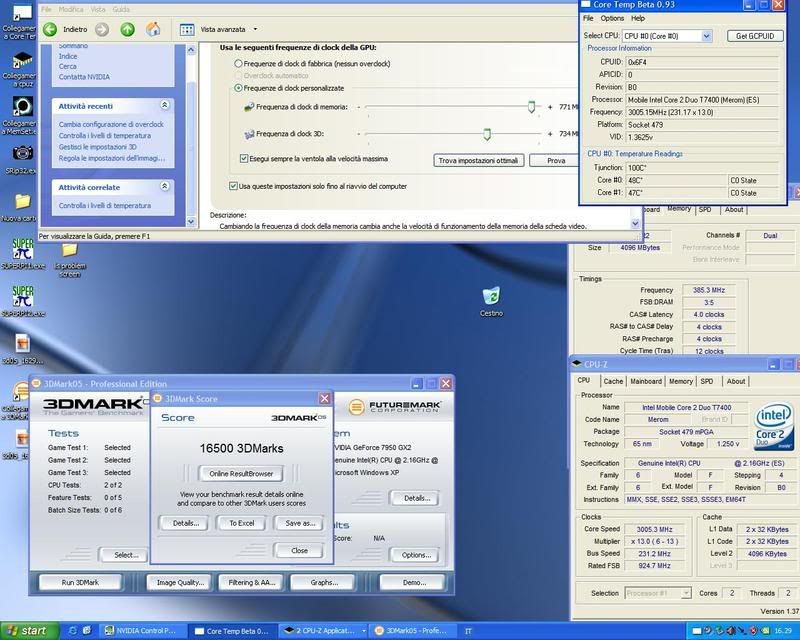800x640 pixels.
Task: Click the Run 3DMark button
Action: pyautogui.click(x=80, y=582)
